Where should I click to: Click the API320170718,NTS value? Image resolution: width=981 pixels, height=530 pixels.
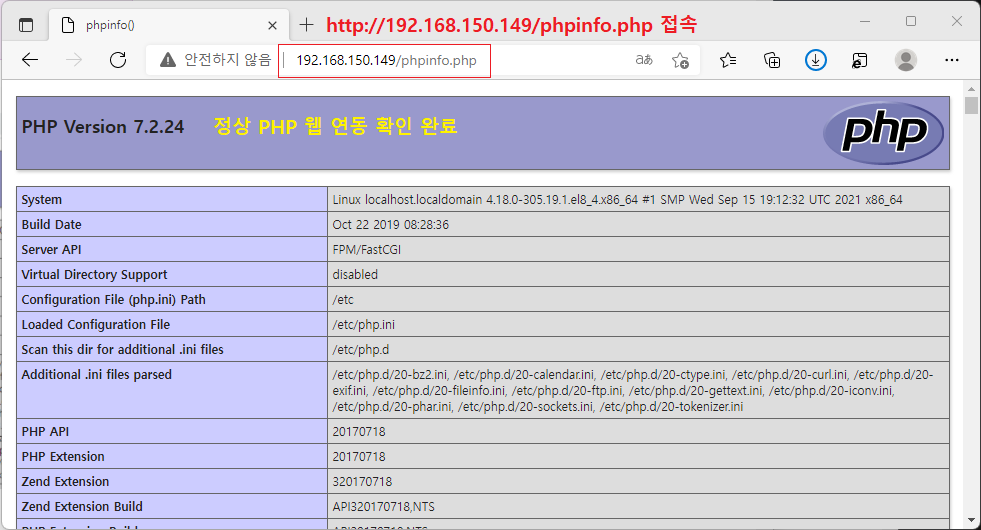[383, 507]
